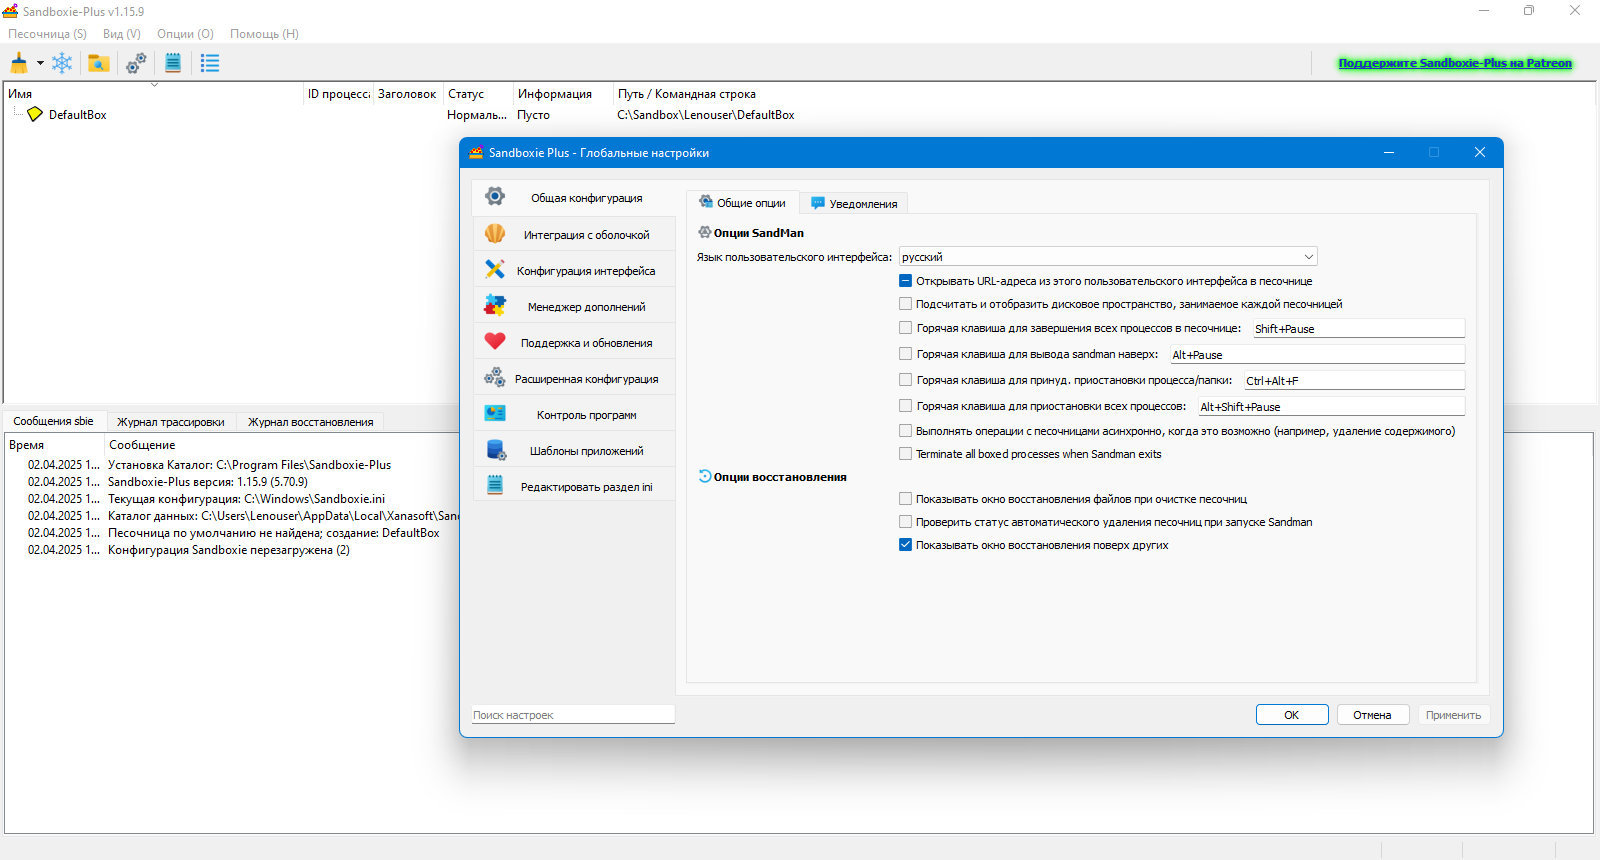Click the Shift+Pause hotkey field
Viewport: 1600px width, 860px height.
[1359, 328]
